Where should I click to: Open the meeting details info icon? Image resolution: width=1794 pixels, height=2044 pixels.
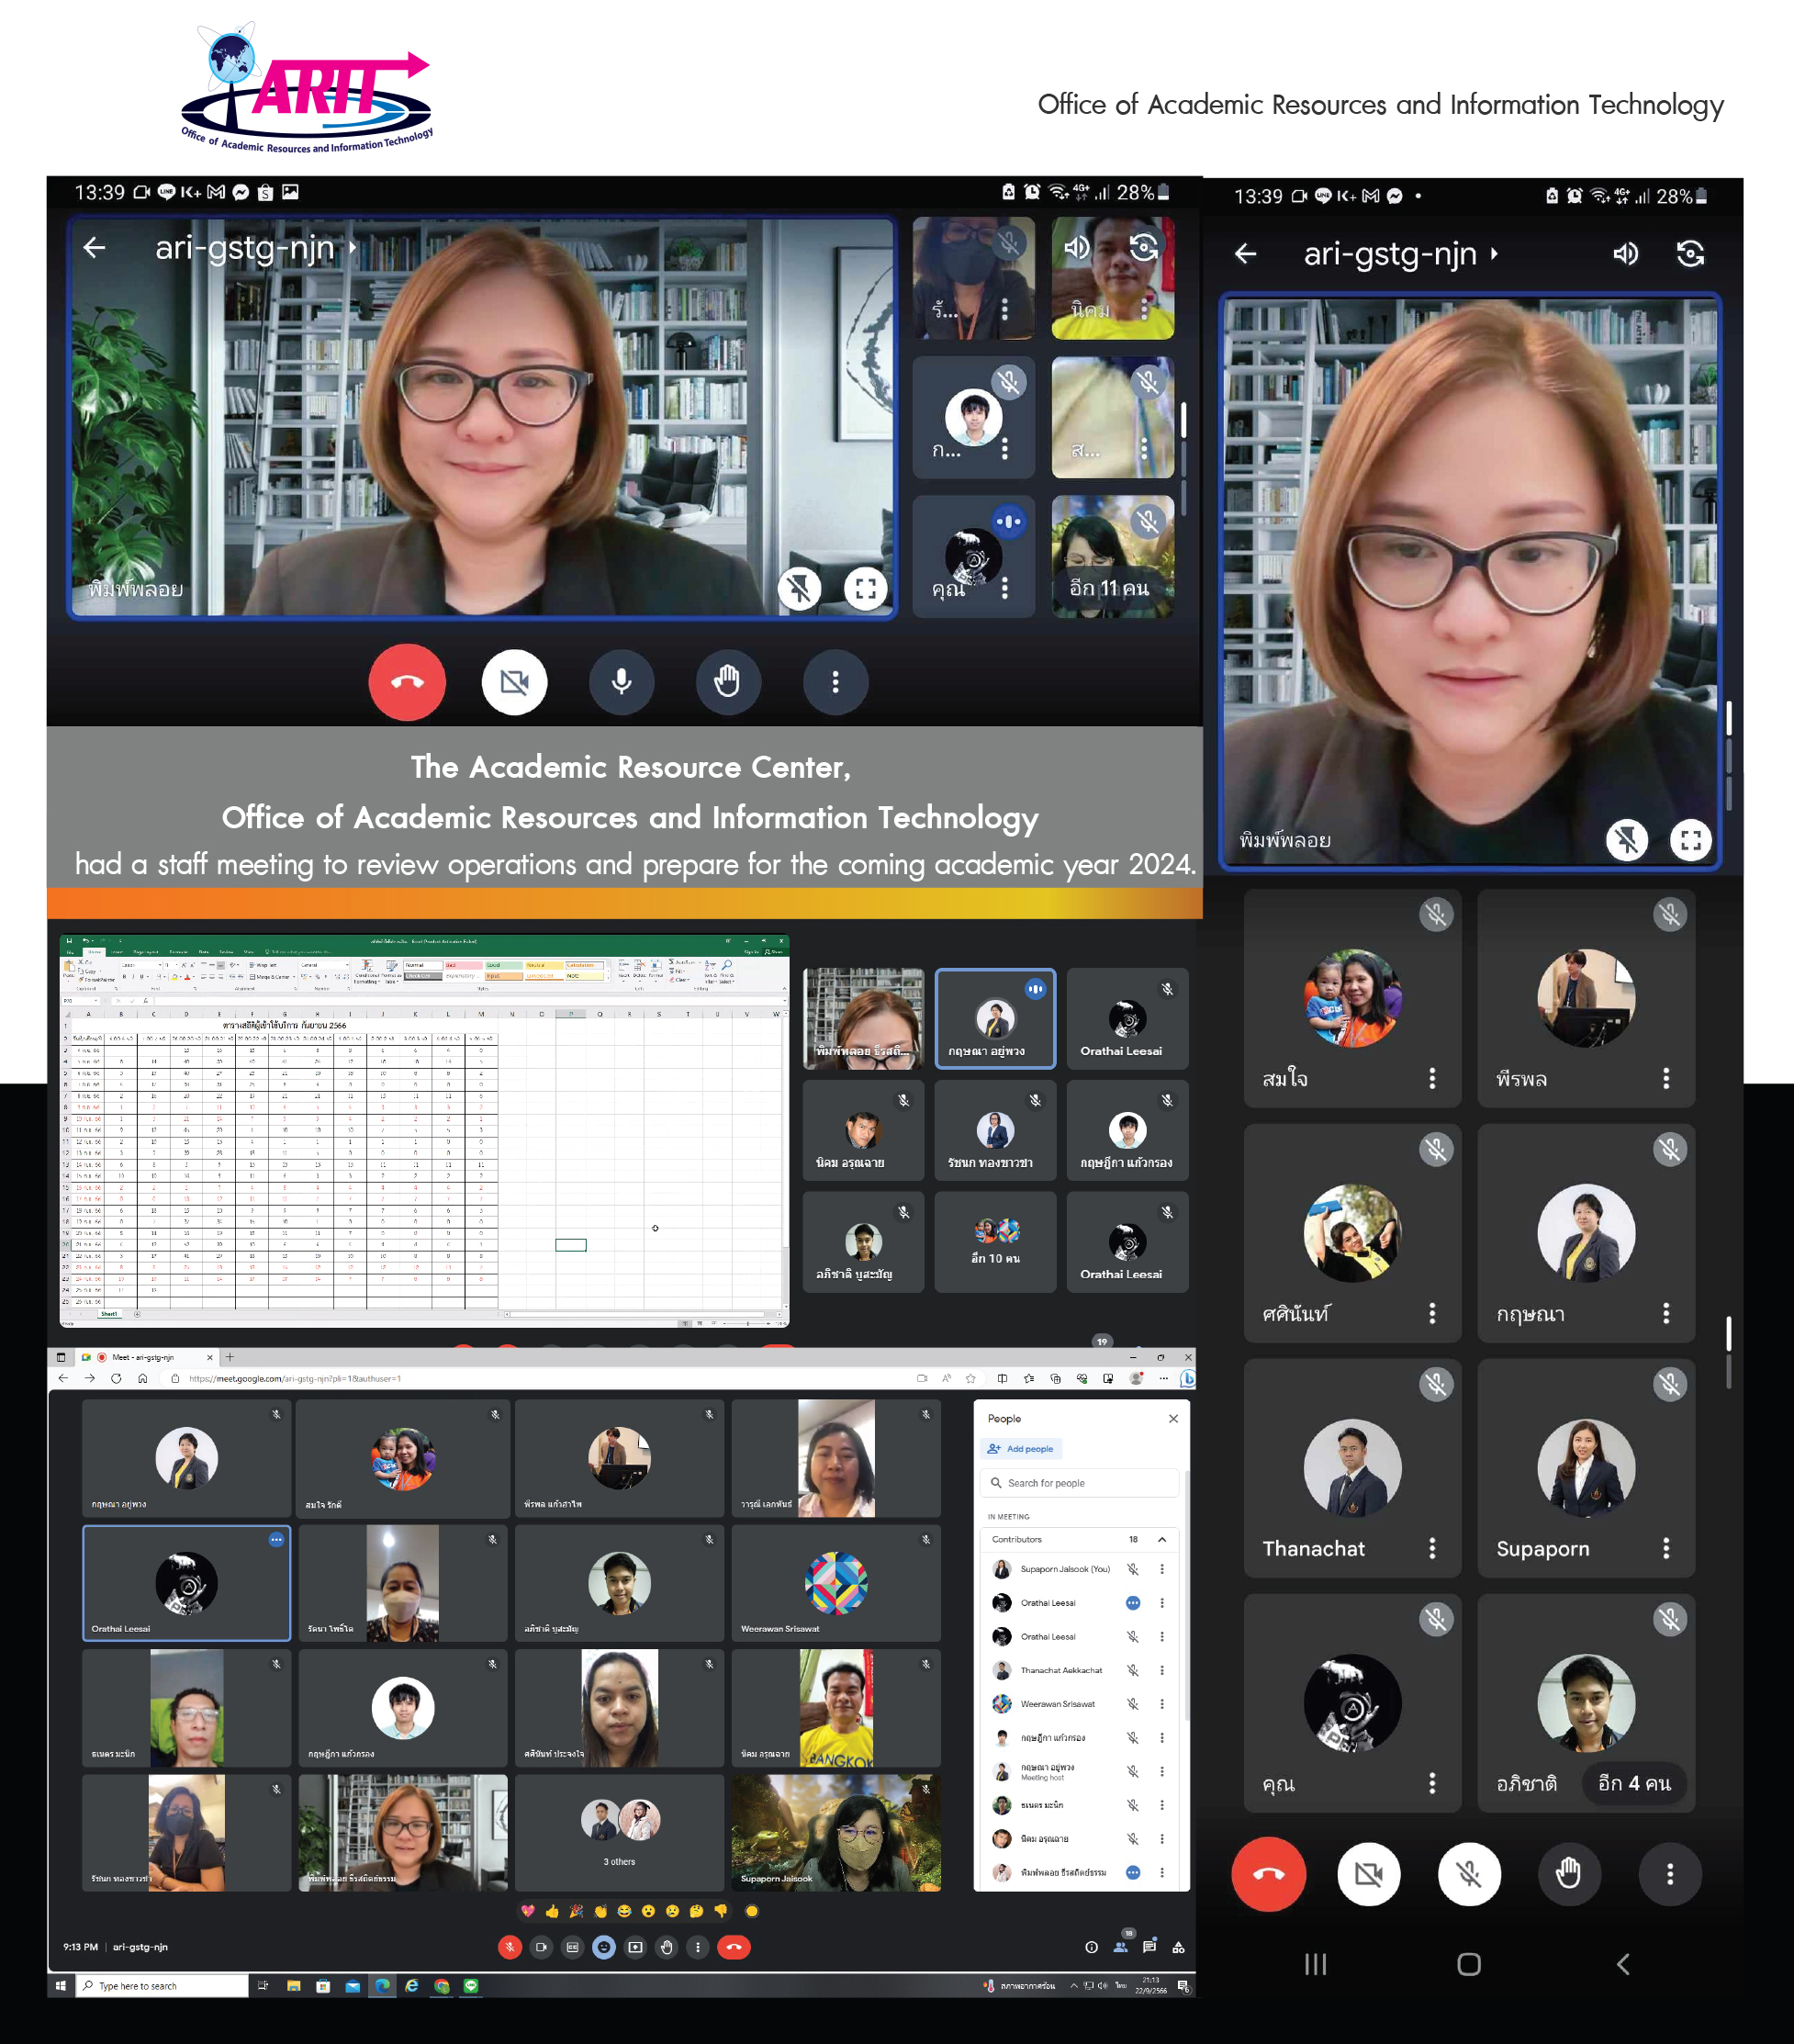tap(1091, 1947)
